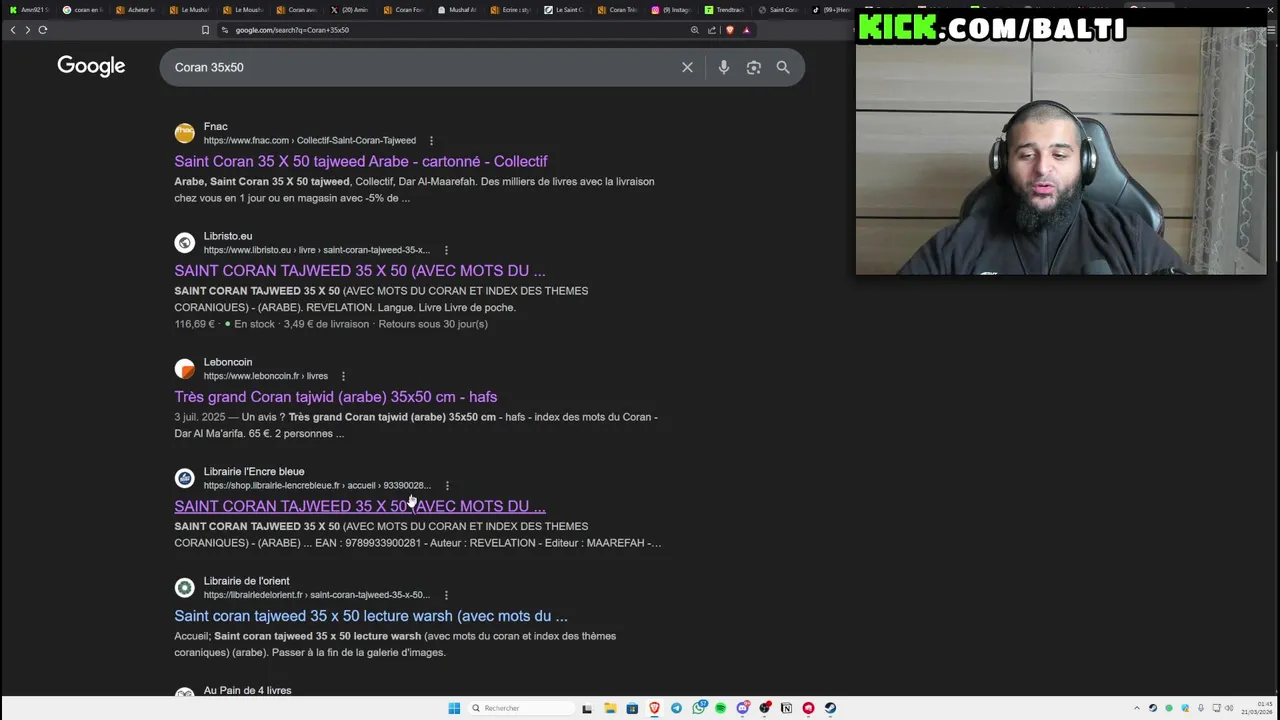Click the webcam overlay video
Viewport: 1280px width, 720px height.
click(x=1061, y=150)
